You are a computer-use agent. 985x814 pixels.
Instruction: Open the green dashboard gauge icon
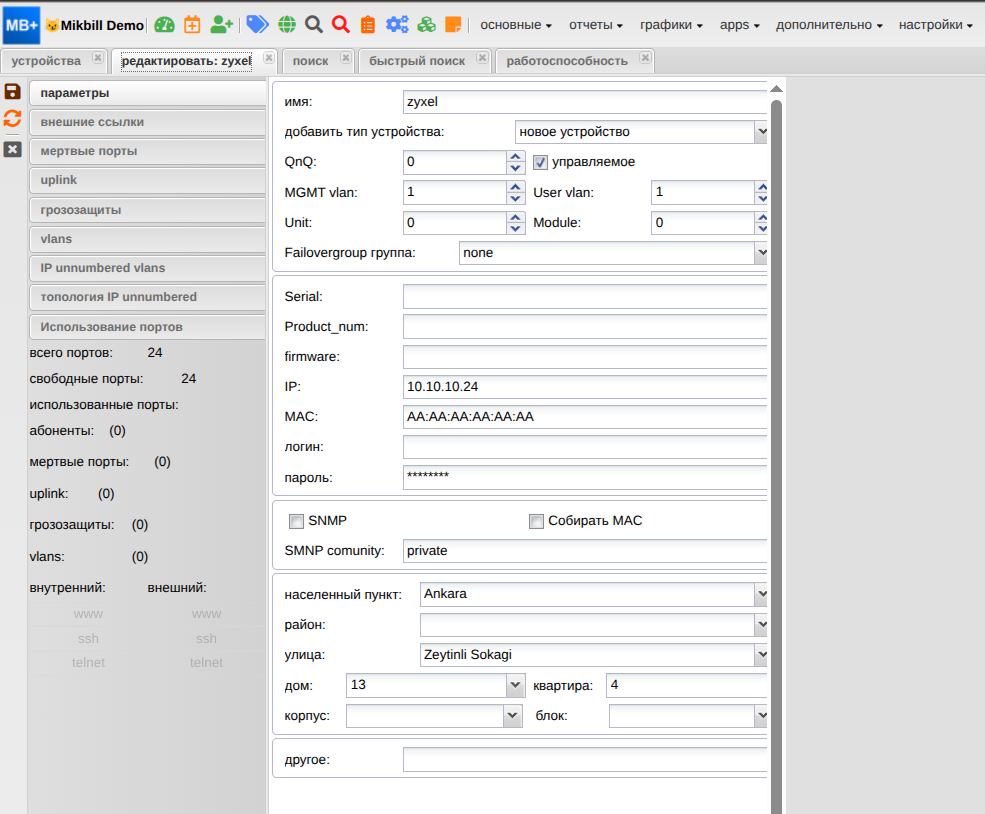[x=165, y=24]
